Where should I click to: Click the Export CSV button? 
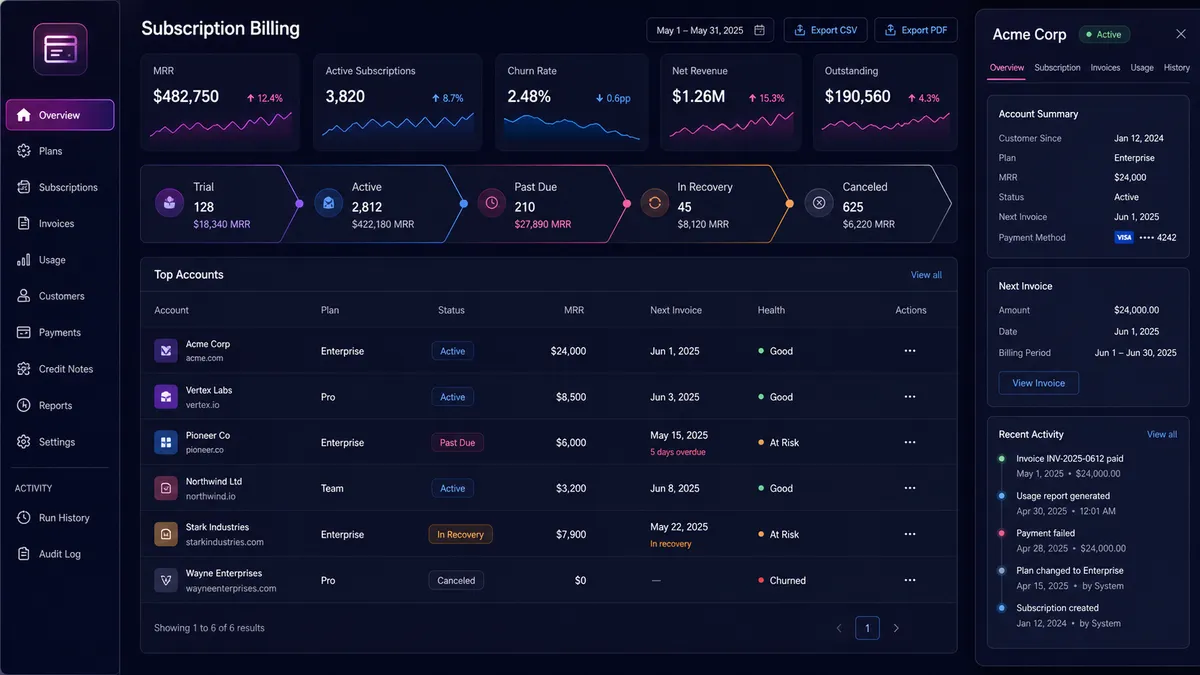(825, 30)
